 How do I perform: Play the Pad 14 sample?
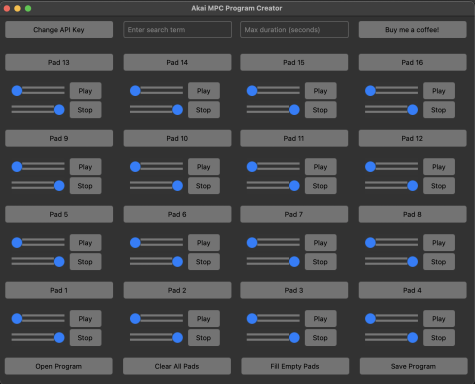click(x=204, y=91)
